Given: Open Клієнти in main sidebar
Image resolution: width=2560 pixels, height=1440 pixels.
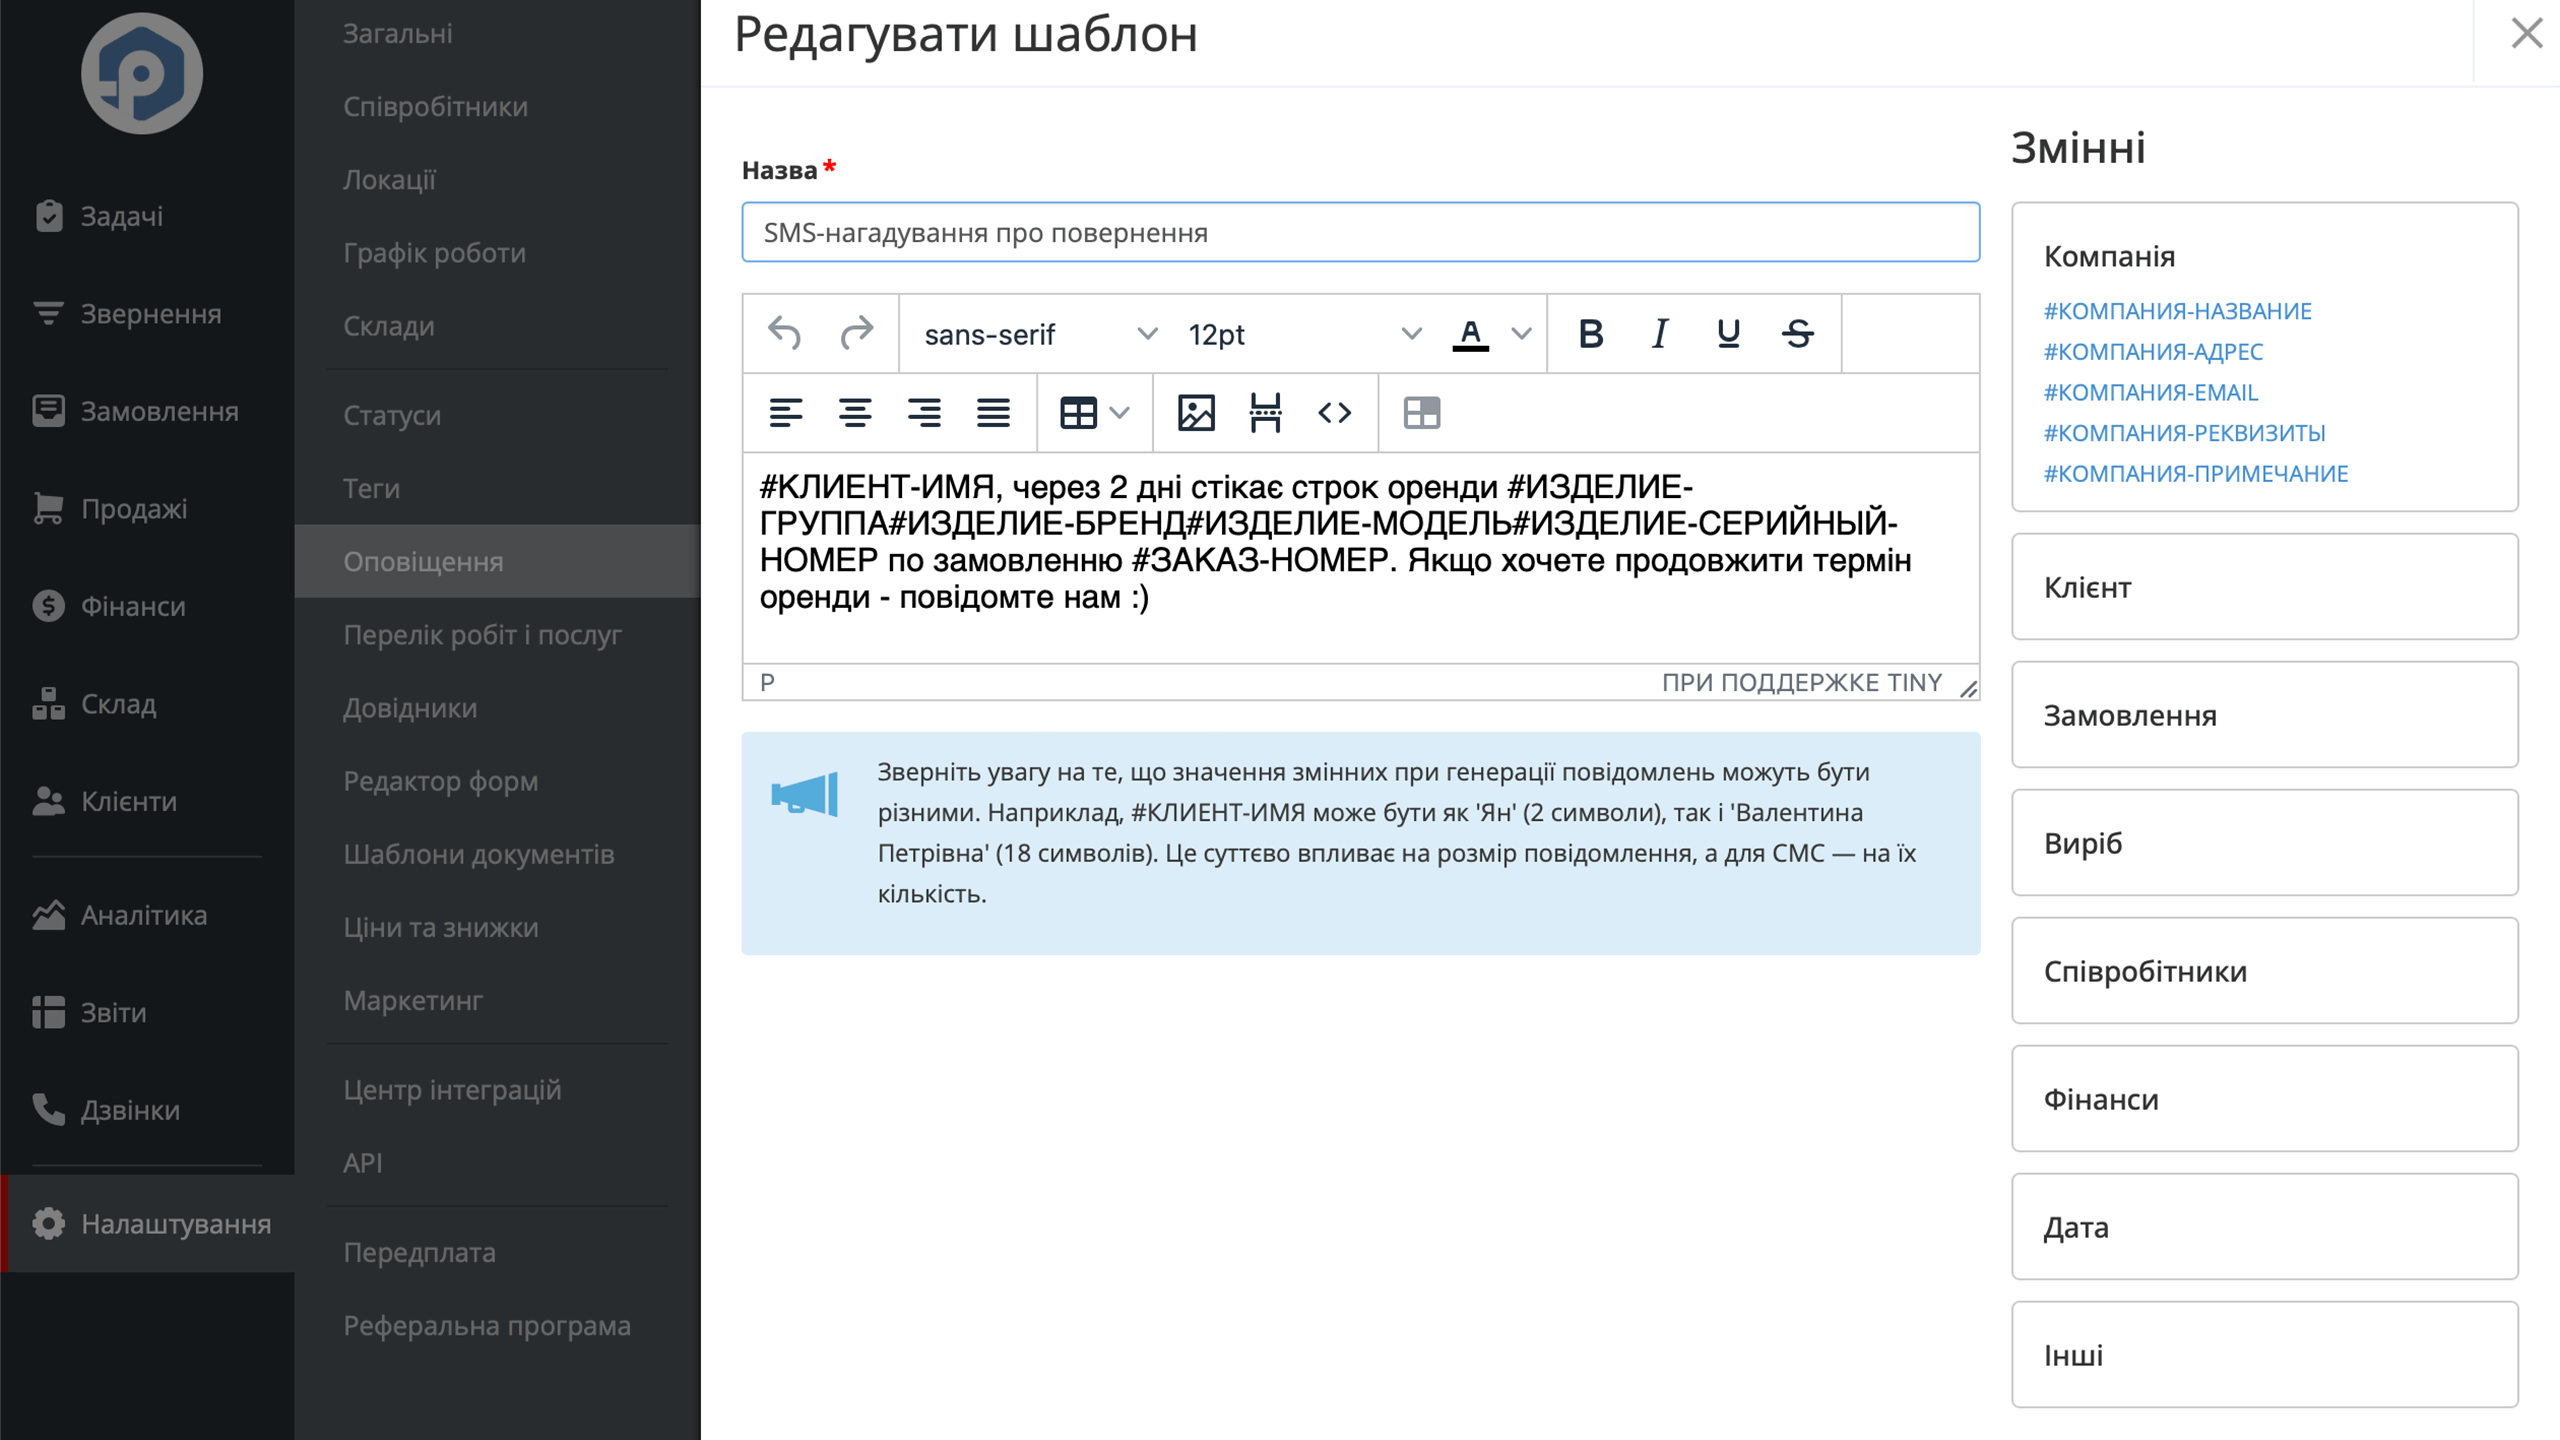Looking at the screenshot, I should pos(147,801).
